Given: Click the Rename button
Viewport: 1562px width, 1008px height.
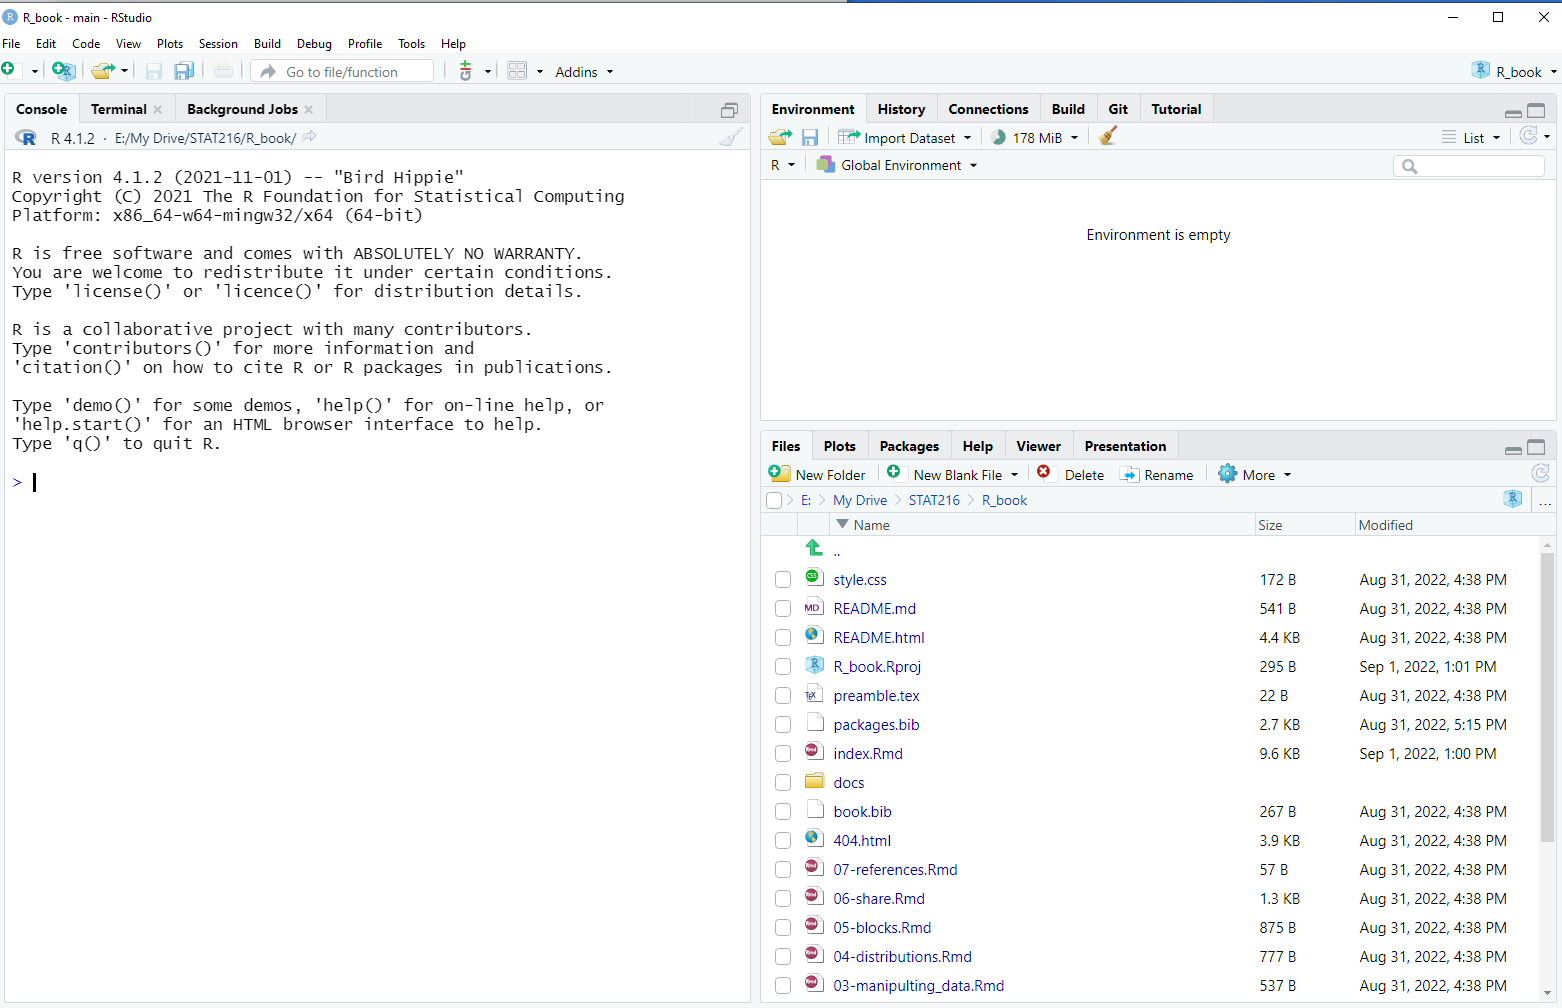Looking at the screenshot, I should pos(1157,474).
